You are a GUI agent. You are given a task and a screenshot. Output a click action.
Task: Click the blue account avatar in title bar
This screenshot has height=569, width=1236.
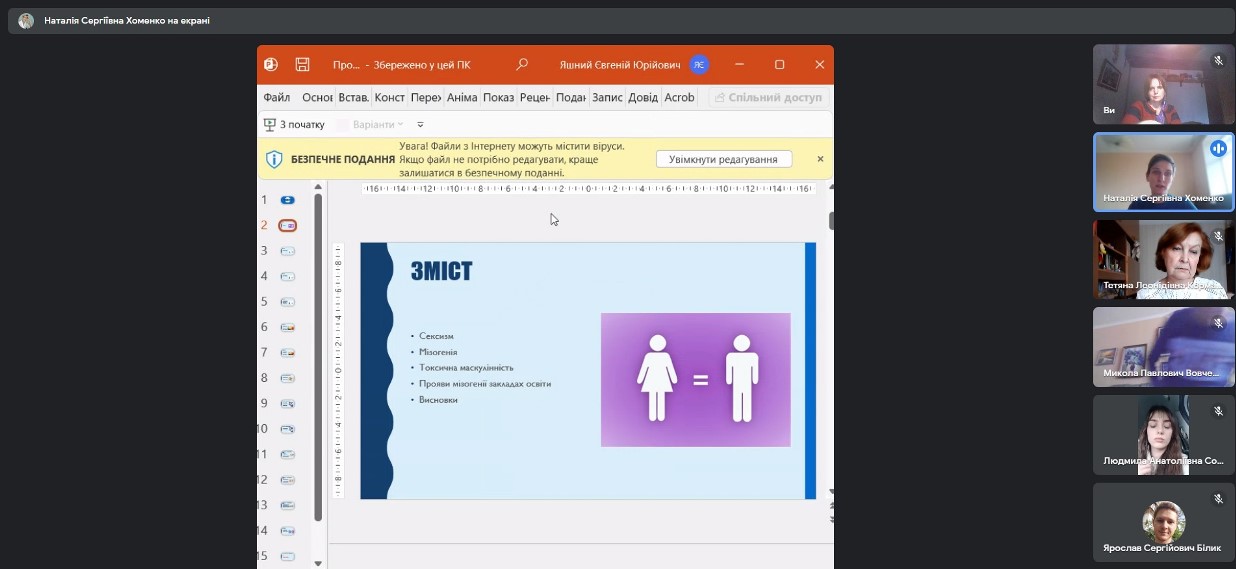tap(699, 65)
